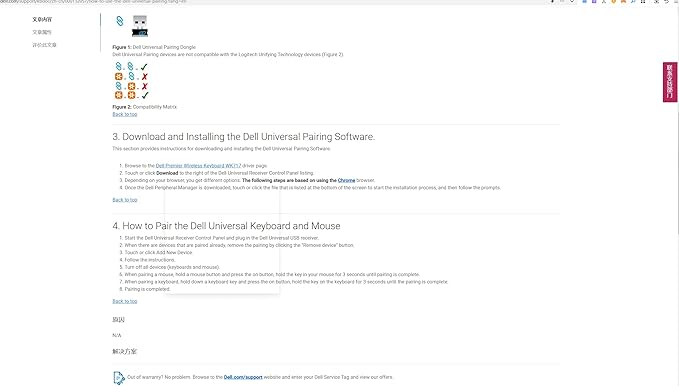This screenshot has height=386, width=679.
Task: Click the Figure 1 Dell Universal Pairing Dongle caption
Action: (154, 47)
